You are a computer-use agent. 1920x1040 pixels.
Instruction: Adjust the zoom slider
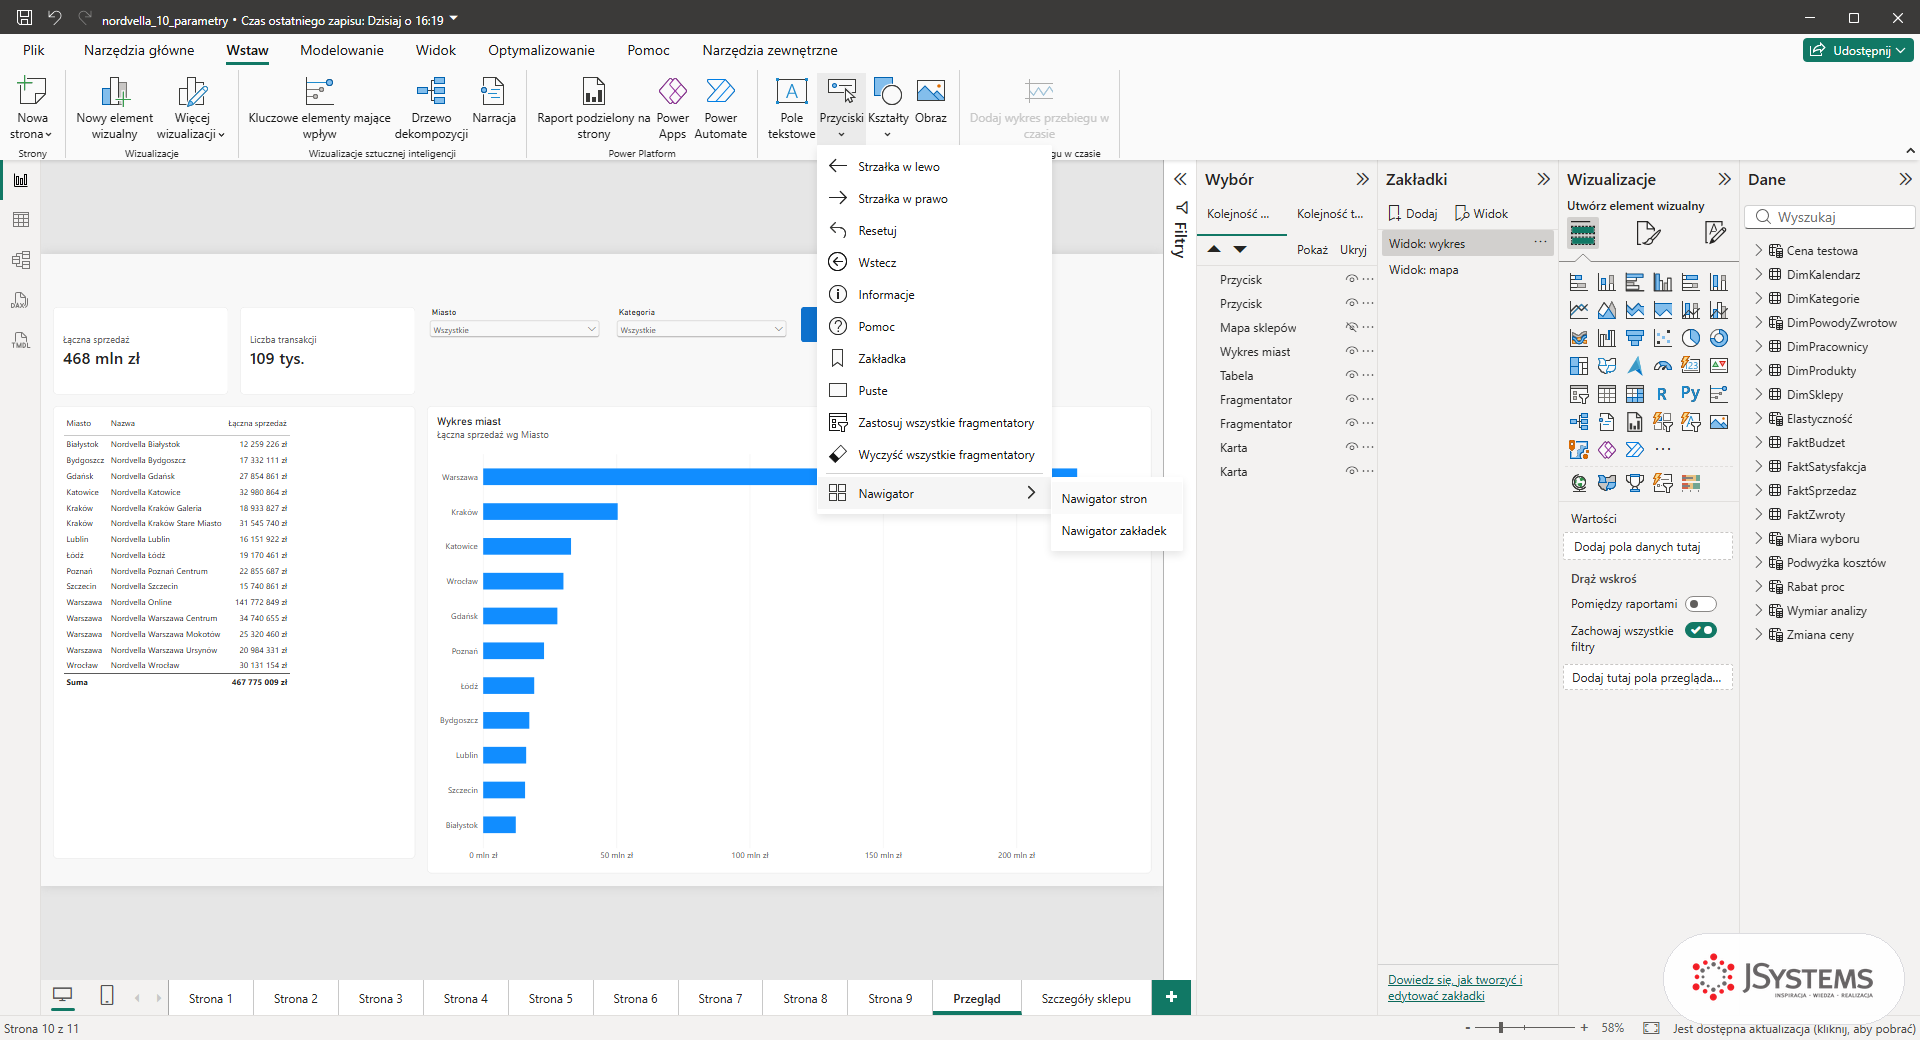coord(1501,1028)
